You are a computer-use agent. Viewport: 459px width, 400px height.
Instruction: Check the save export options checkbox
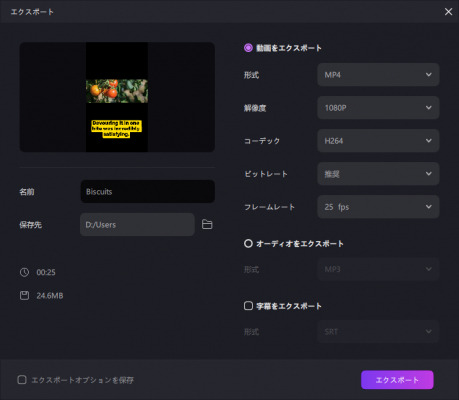point(22,380)
